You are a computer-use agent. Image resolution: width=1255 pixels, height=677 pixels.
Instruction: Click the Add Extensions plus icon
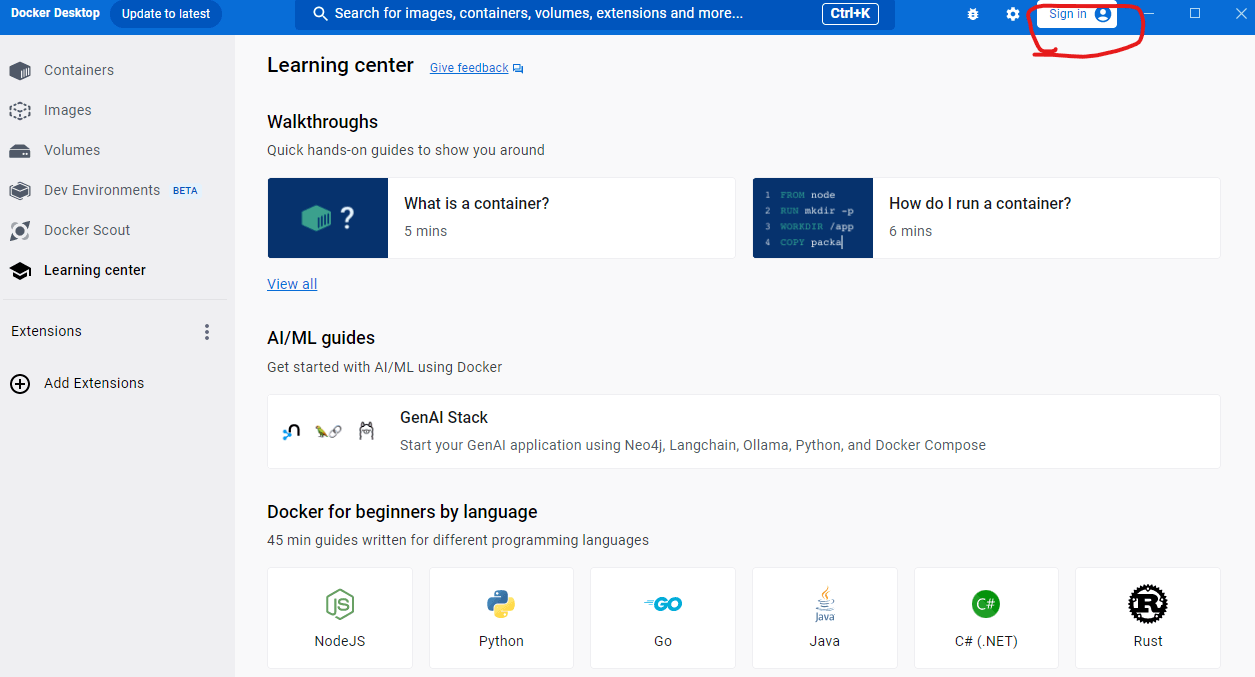pos(20,384)
